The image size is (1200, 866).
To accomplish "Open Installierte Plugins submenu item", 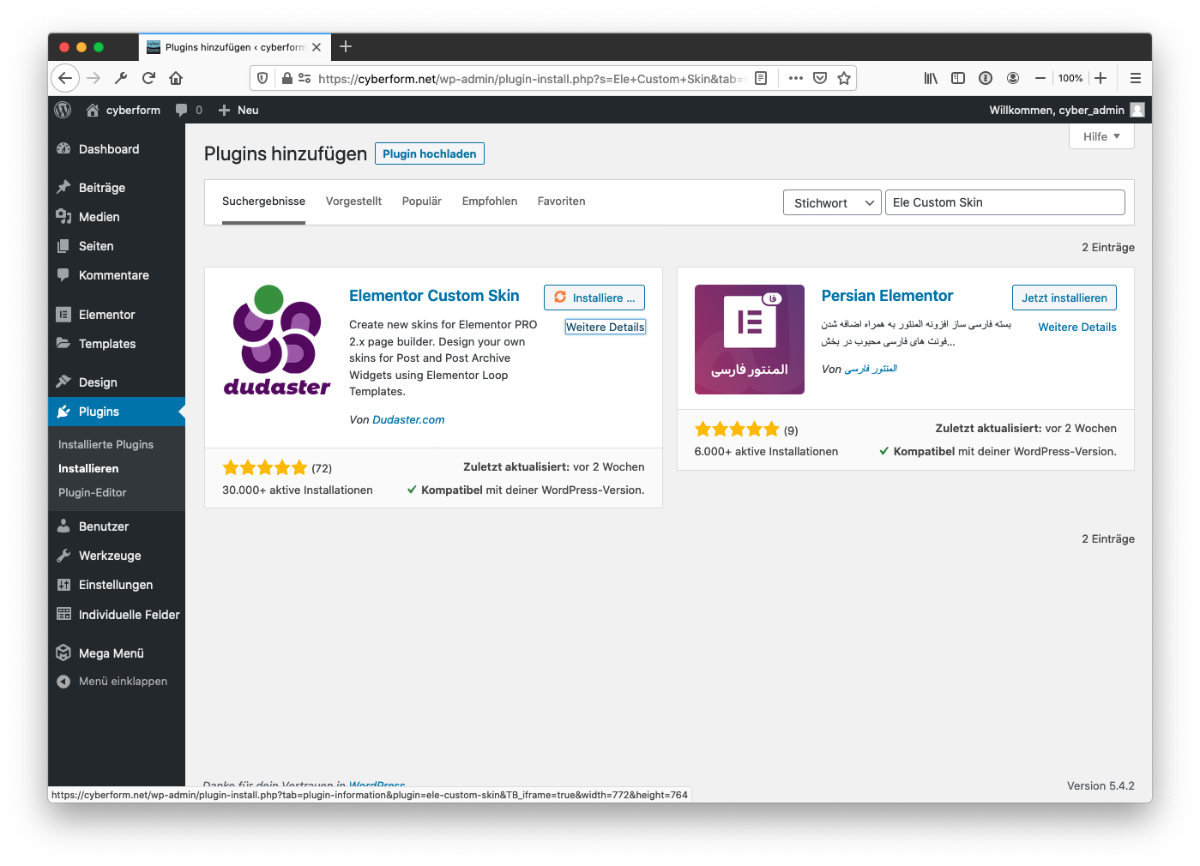I will [x=106, y=444].
